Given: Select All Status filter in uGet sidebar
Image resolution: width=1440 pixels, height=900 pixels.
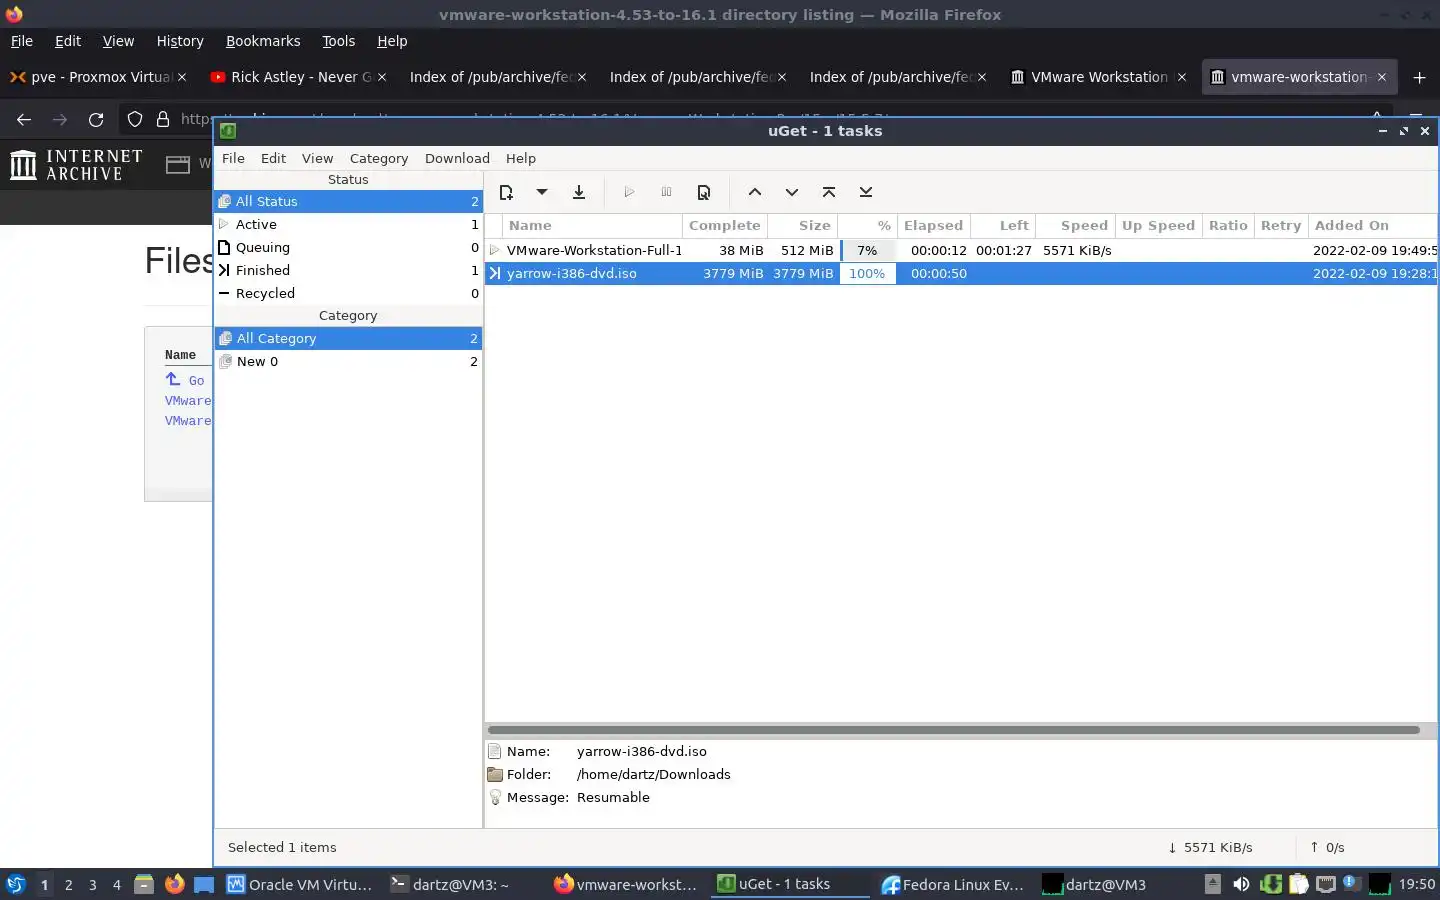Looking at the screenshot, I should point(348,201).
